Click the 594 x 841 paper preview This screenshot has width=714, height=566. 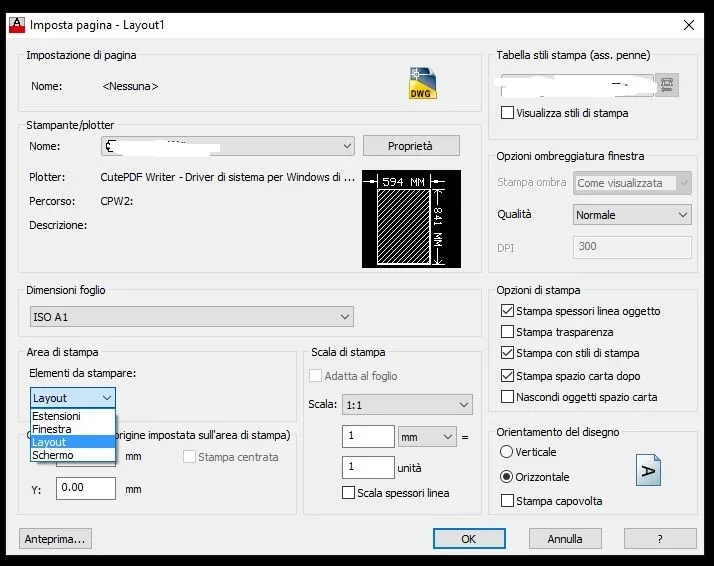(411, 219)
